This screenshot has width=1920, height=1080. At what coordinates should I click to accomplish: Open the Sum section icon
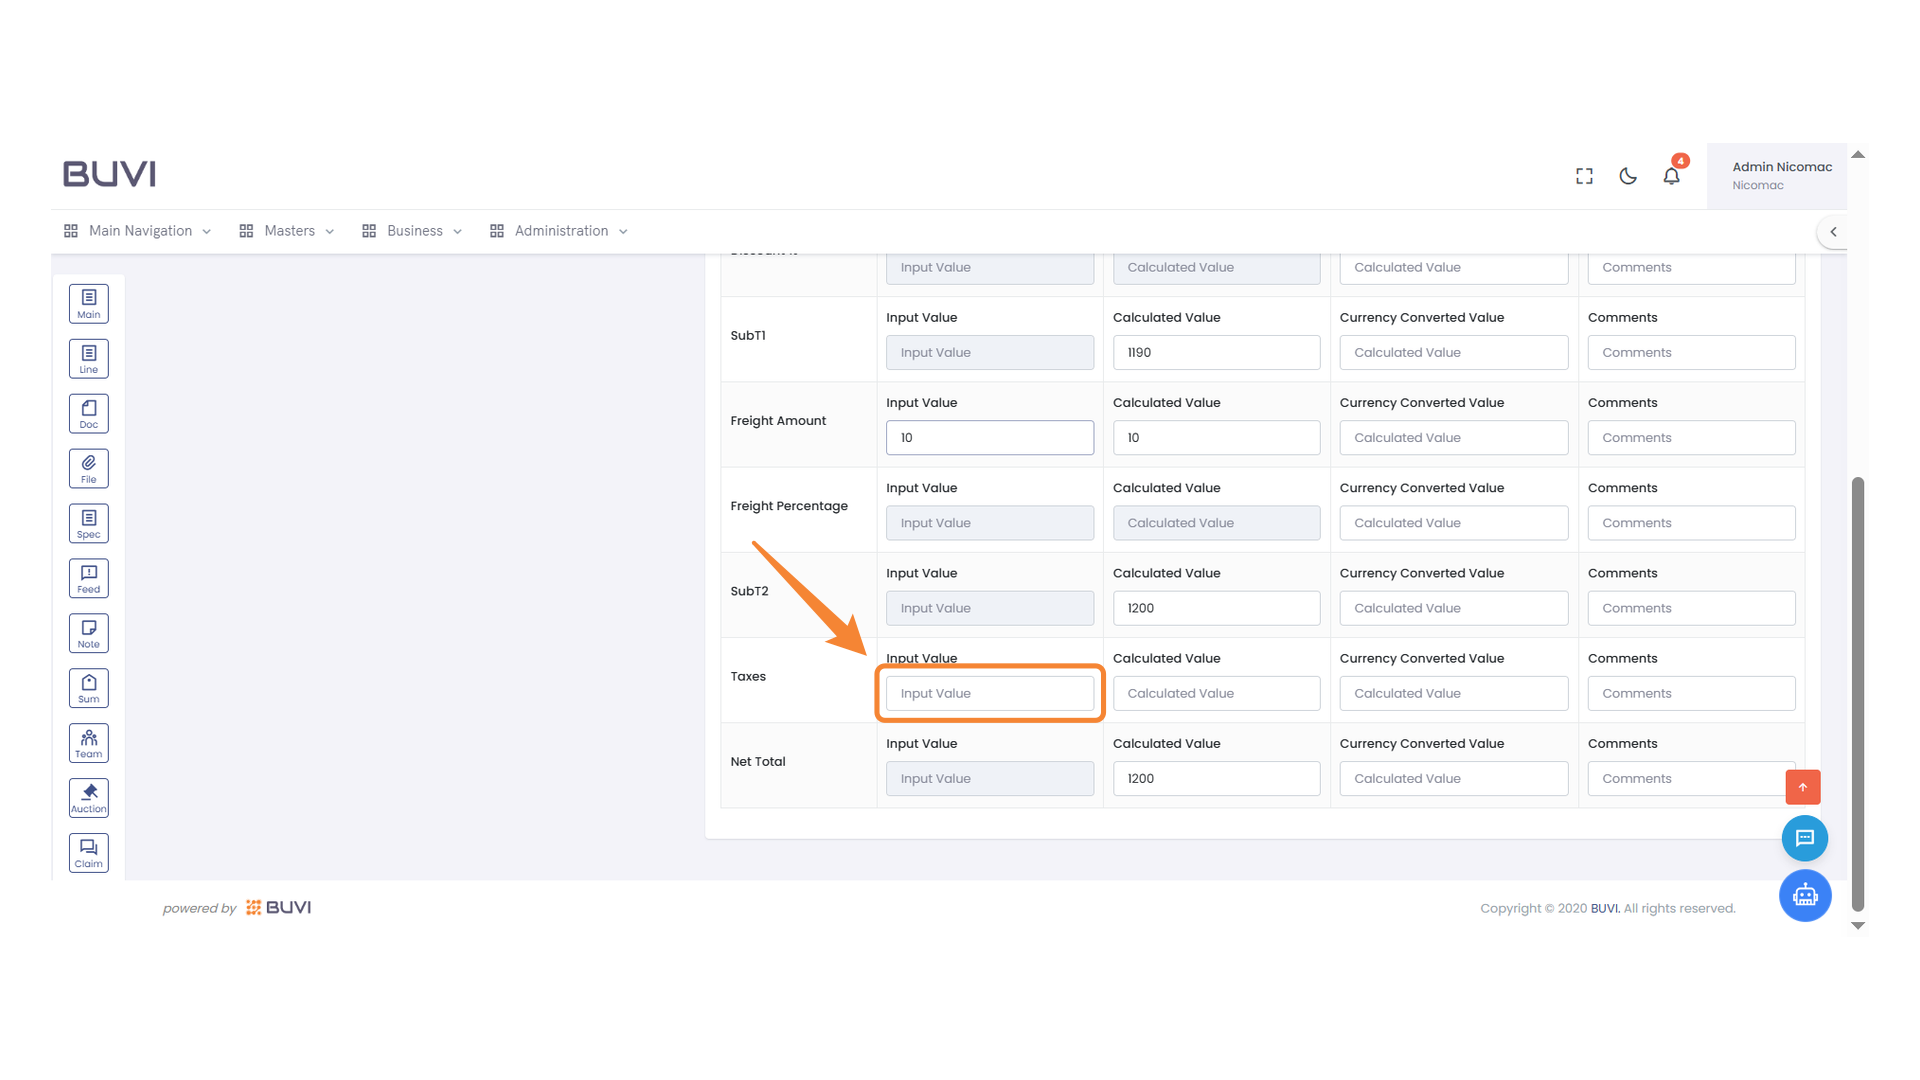click(x=88, y=687)
